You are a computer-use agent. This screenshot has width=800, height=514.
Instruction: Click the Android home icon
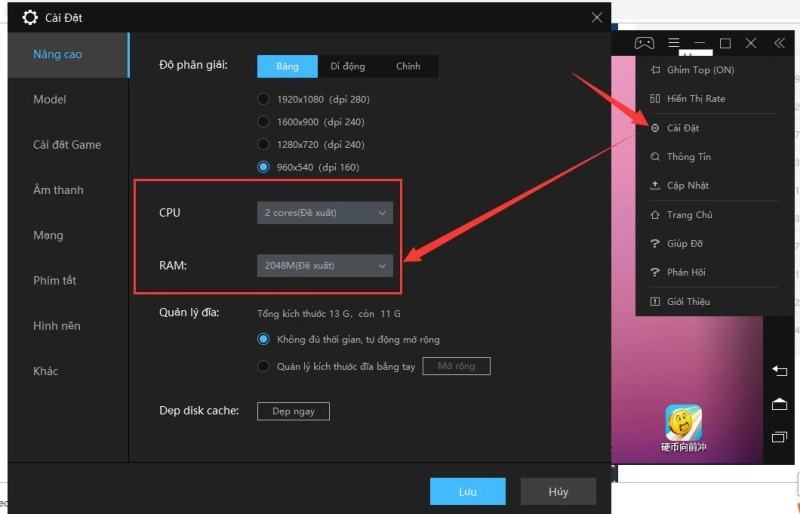779,404
